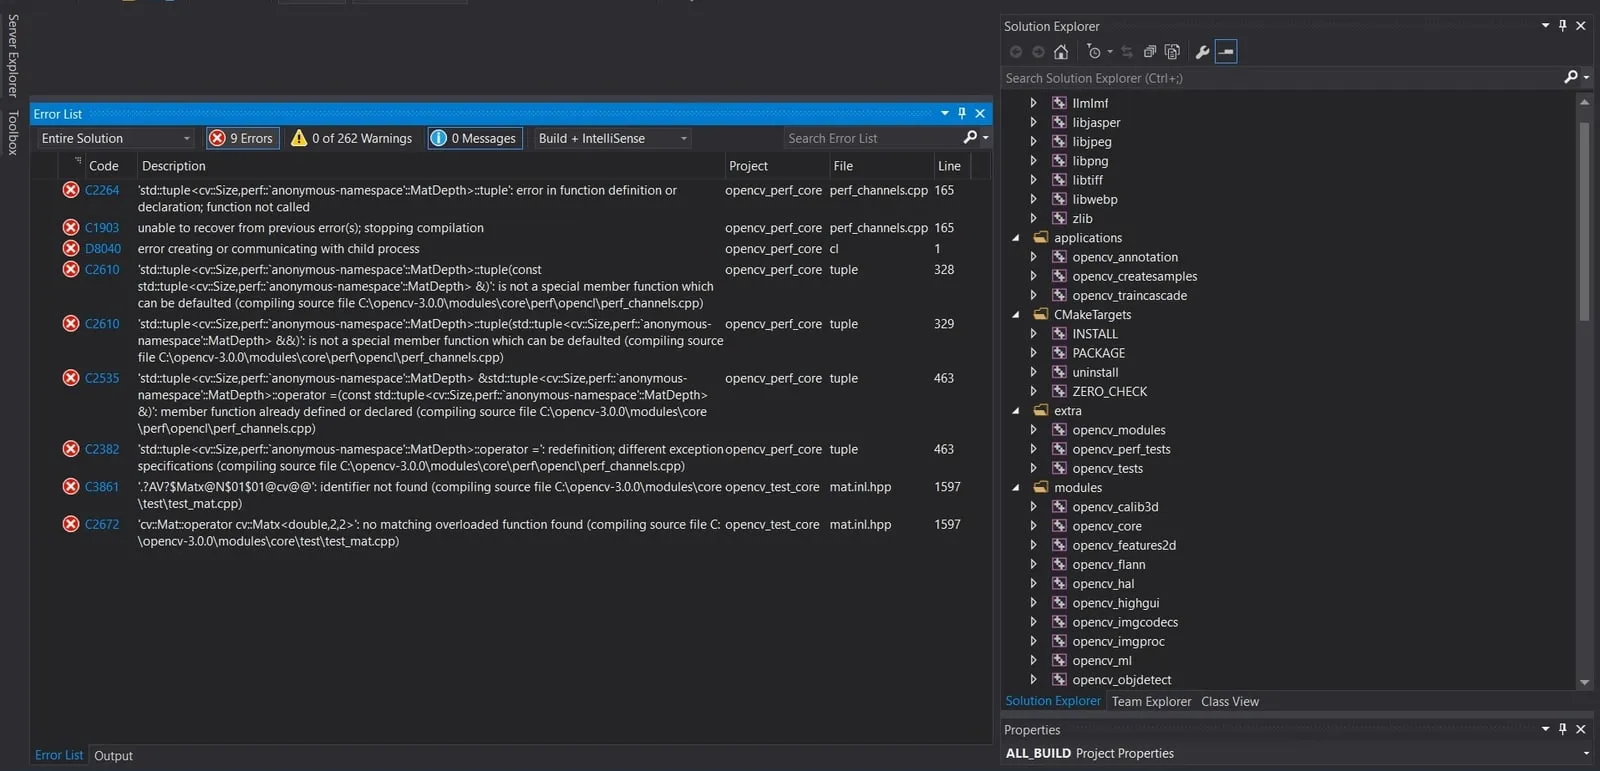Click the zlib project icon
Image resolution: width=1600 pixels, height=771 pixels.
[x=1059, y=218]
